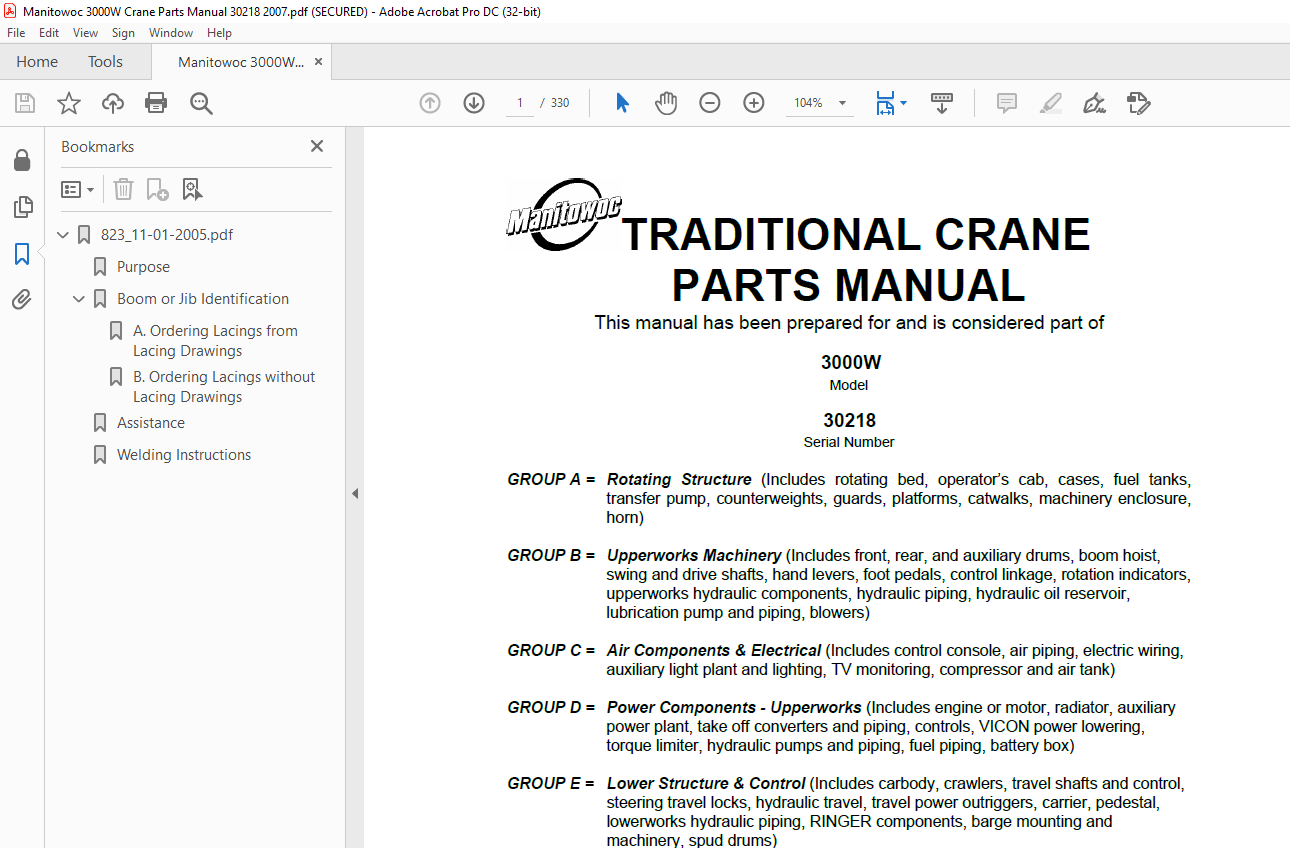Open the Help menu

(x=219, y=33)
